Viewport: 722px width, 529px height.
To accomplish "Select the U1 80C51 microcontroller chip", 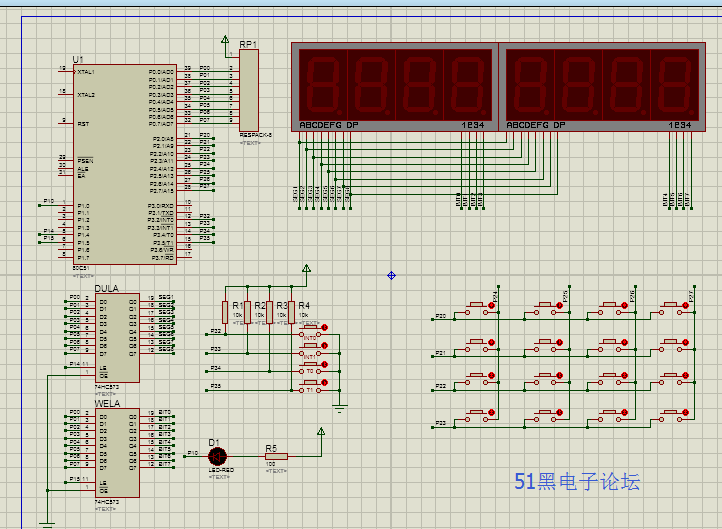I will 125,163.
